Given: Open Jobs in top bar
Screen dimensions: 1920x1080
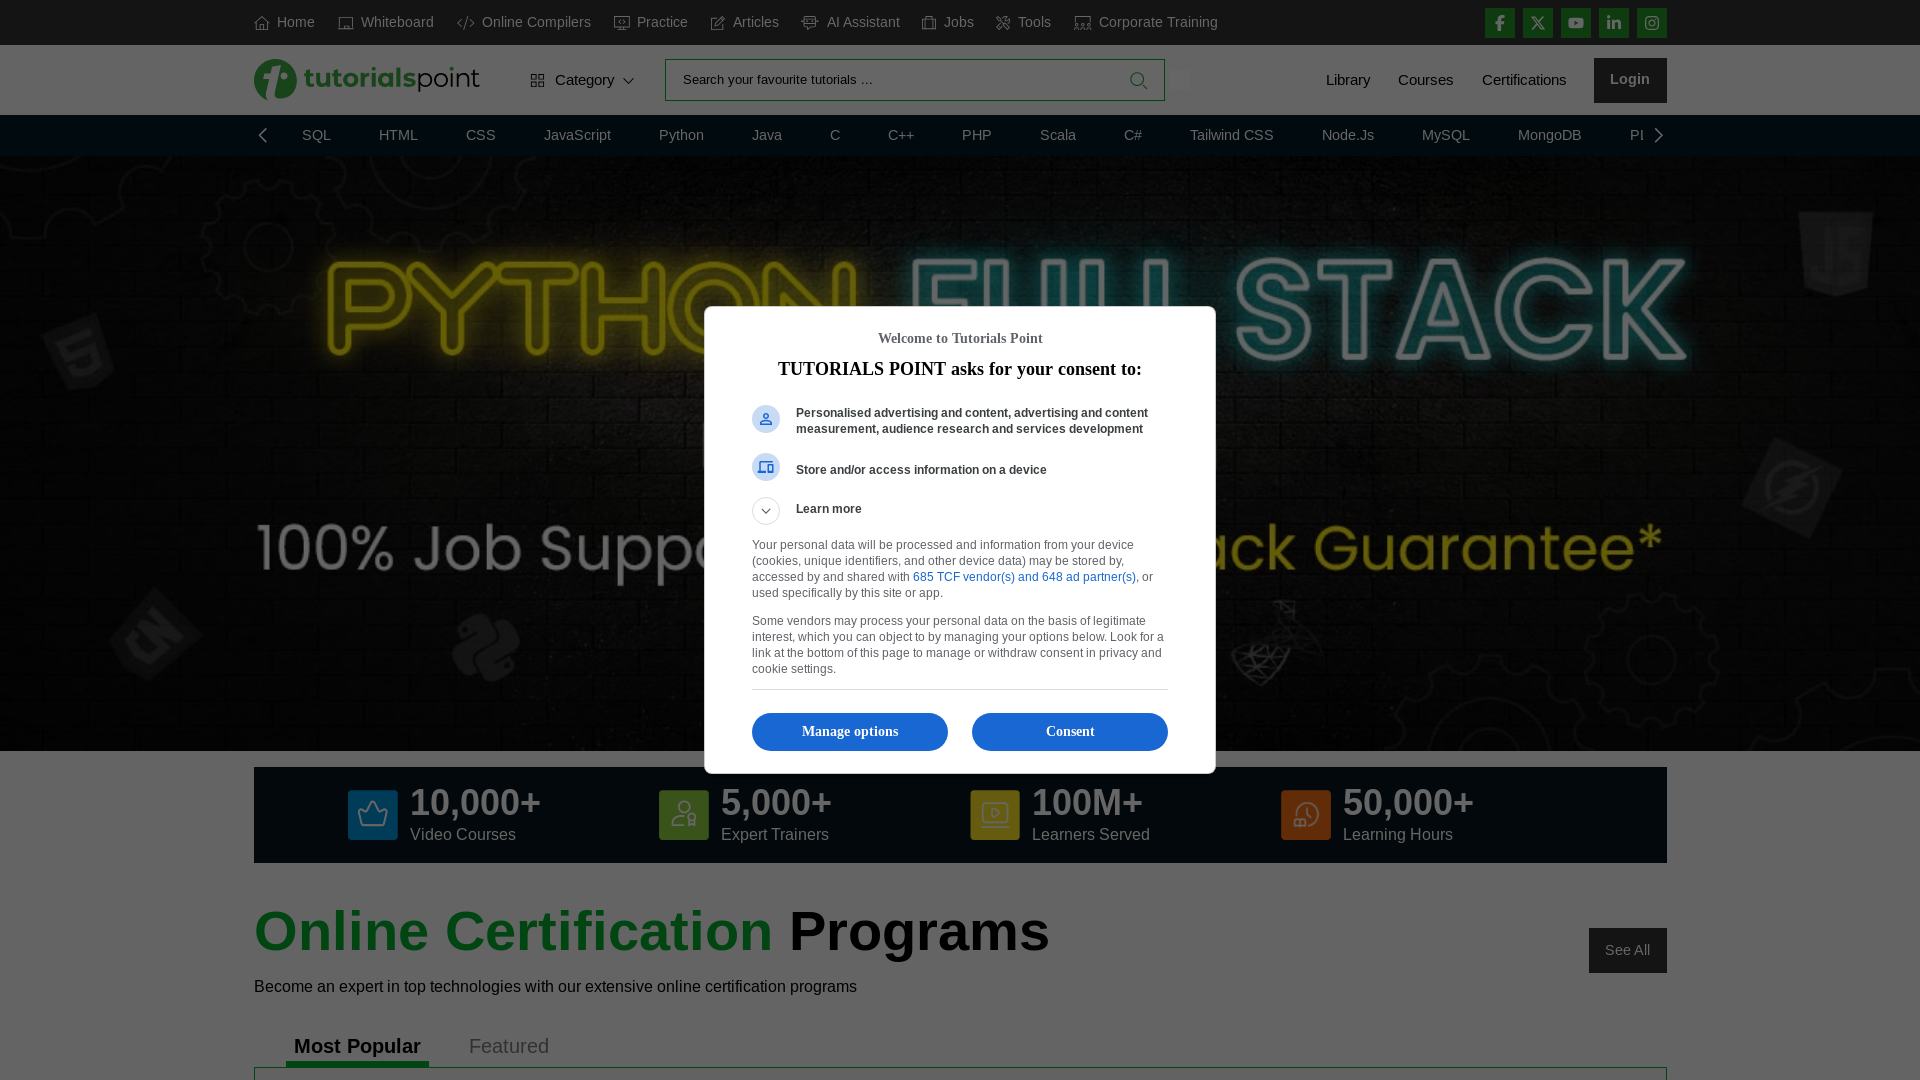Looking at the screenshot, I should tap(948, 22).
